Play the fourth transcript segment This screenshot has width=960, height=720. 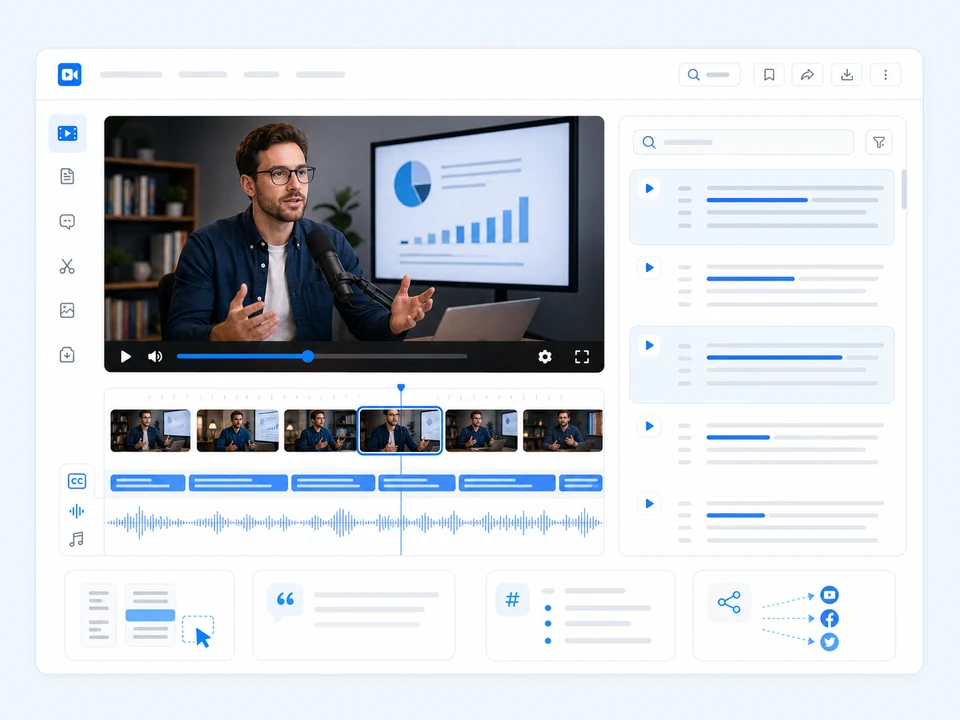click(650, 426)
